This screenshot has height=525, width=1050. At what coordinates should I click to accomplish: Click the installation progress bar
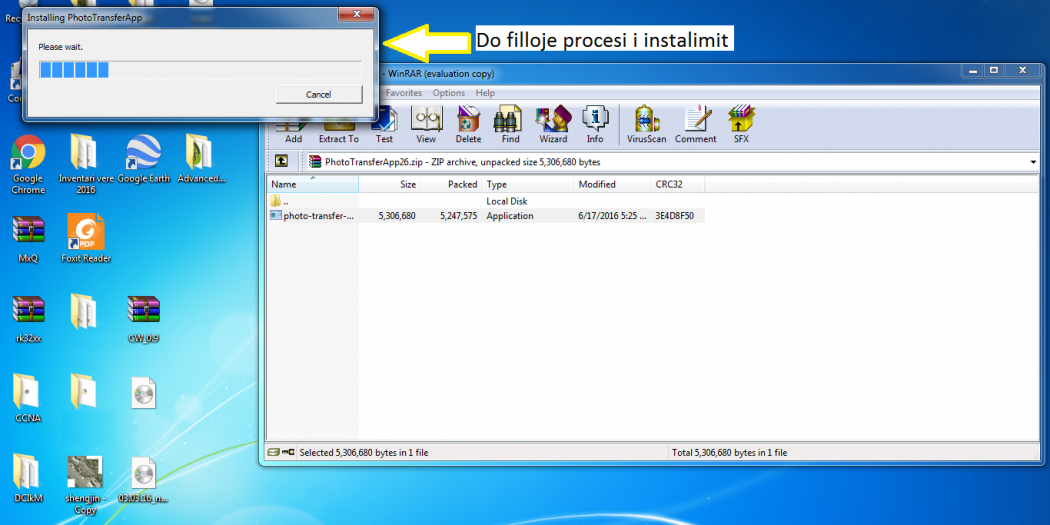tap(200, 70)
